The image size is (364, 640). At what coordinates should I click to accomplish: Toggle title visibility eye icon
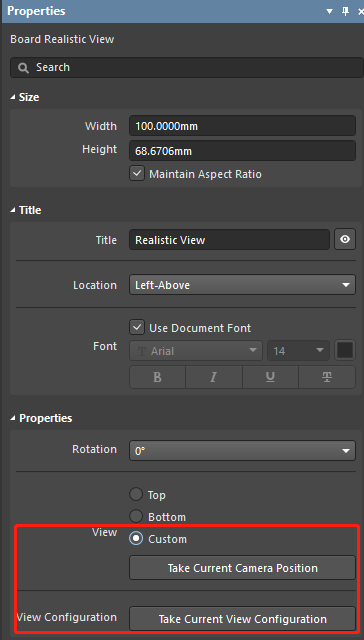tap(345, 240)
